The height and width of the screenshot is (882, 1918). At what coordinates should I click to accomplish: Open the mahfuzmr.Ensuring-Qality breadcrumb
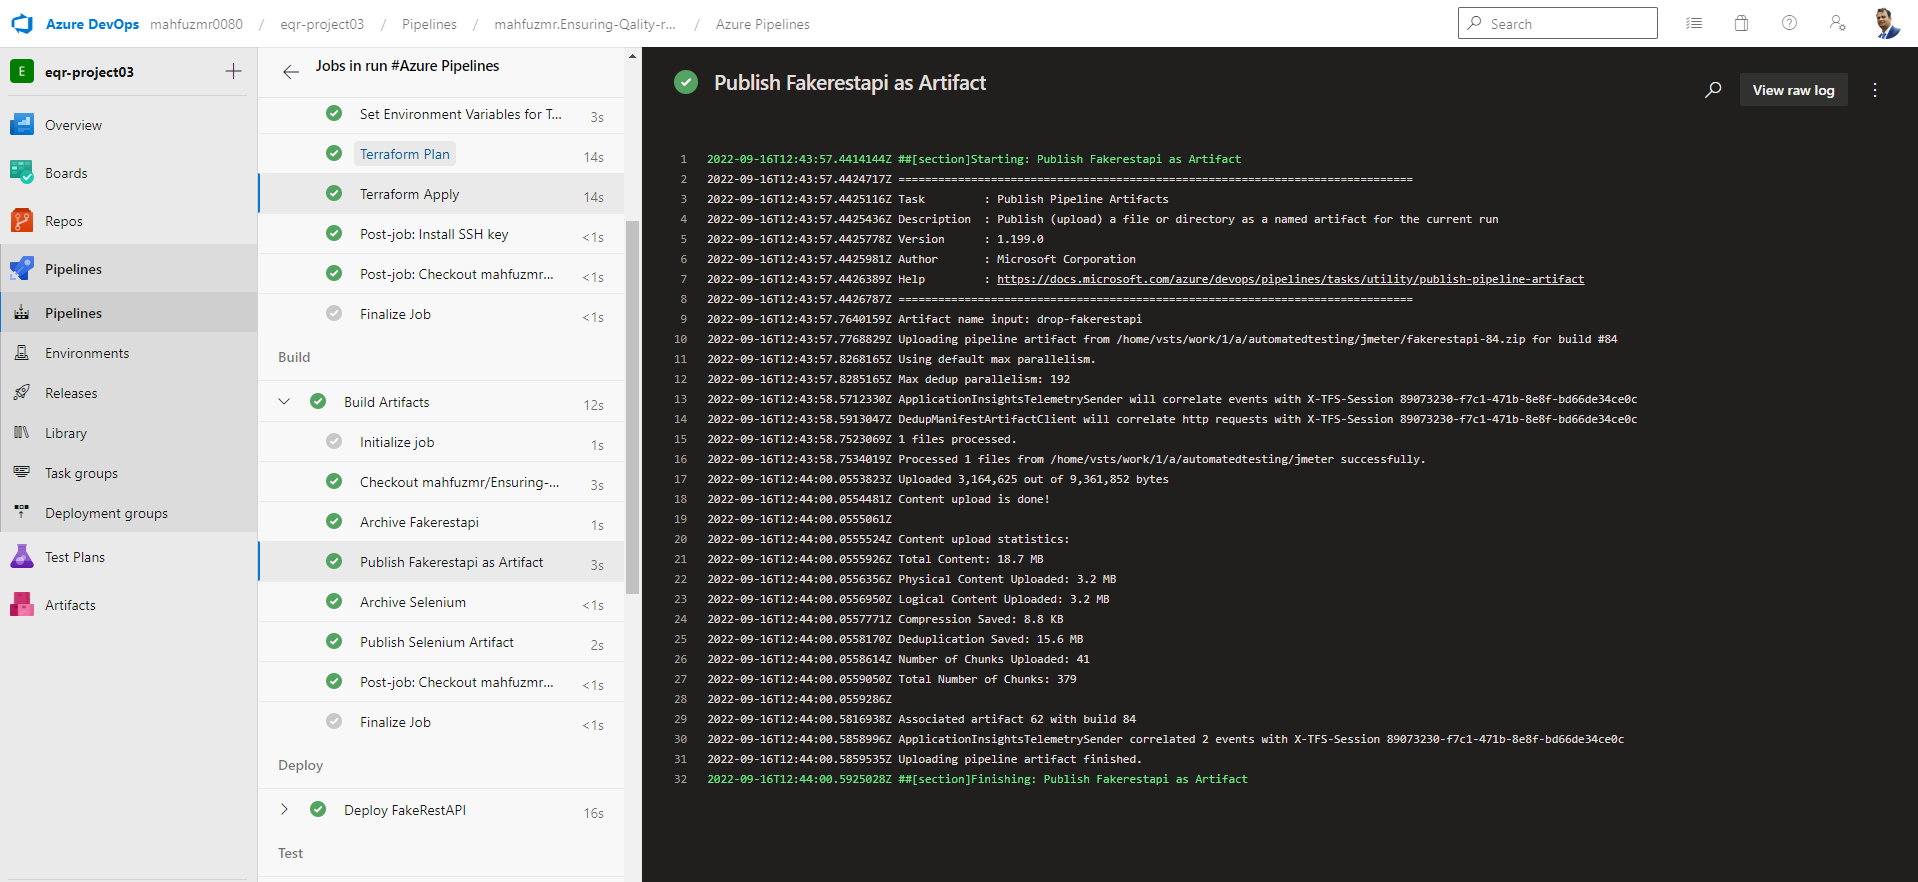585,24
